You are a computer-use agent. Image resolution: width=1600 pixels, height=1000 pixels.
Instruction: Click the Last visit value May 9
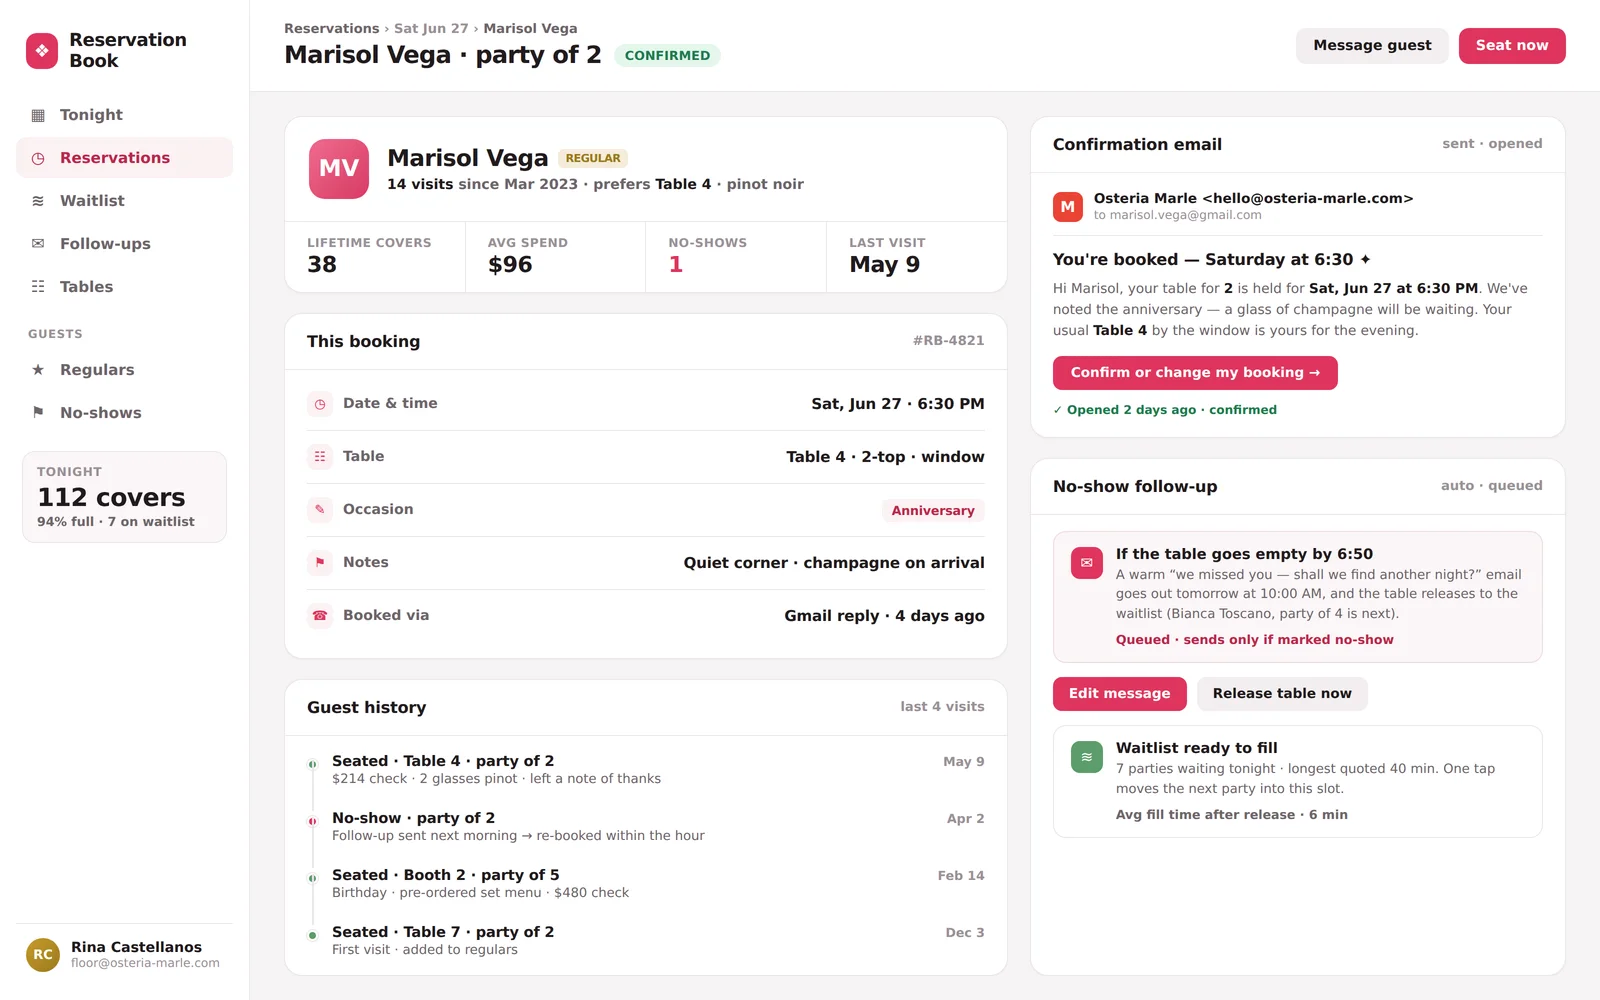coord(884,265)
